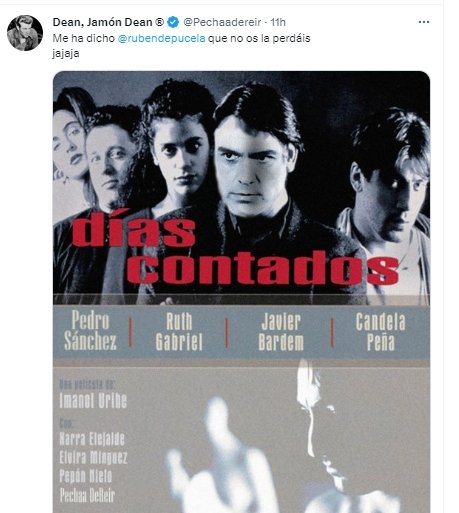Click the @Pechaadereir handle
The width and height of the screenshot is (459, 513).
[x=222, y=22]
